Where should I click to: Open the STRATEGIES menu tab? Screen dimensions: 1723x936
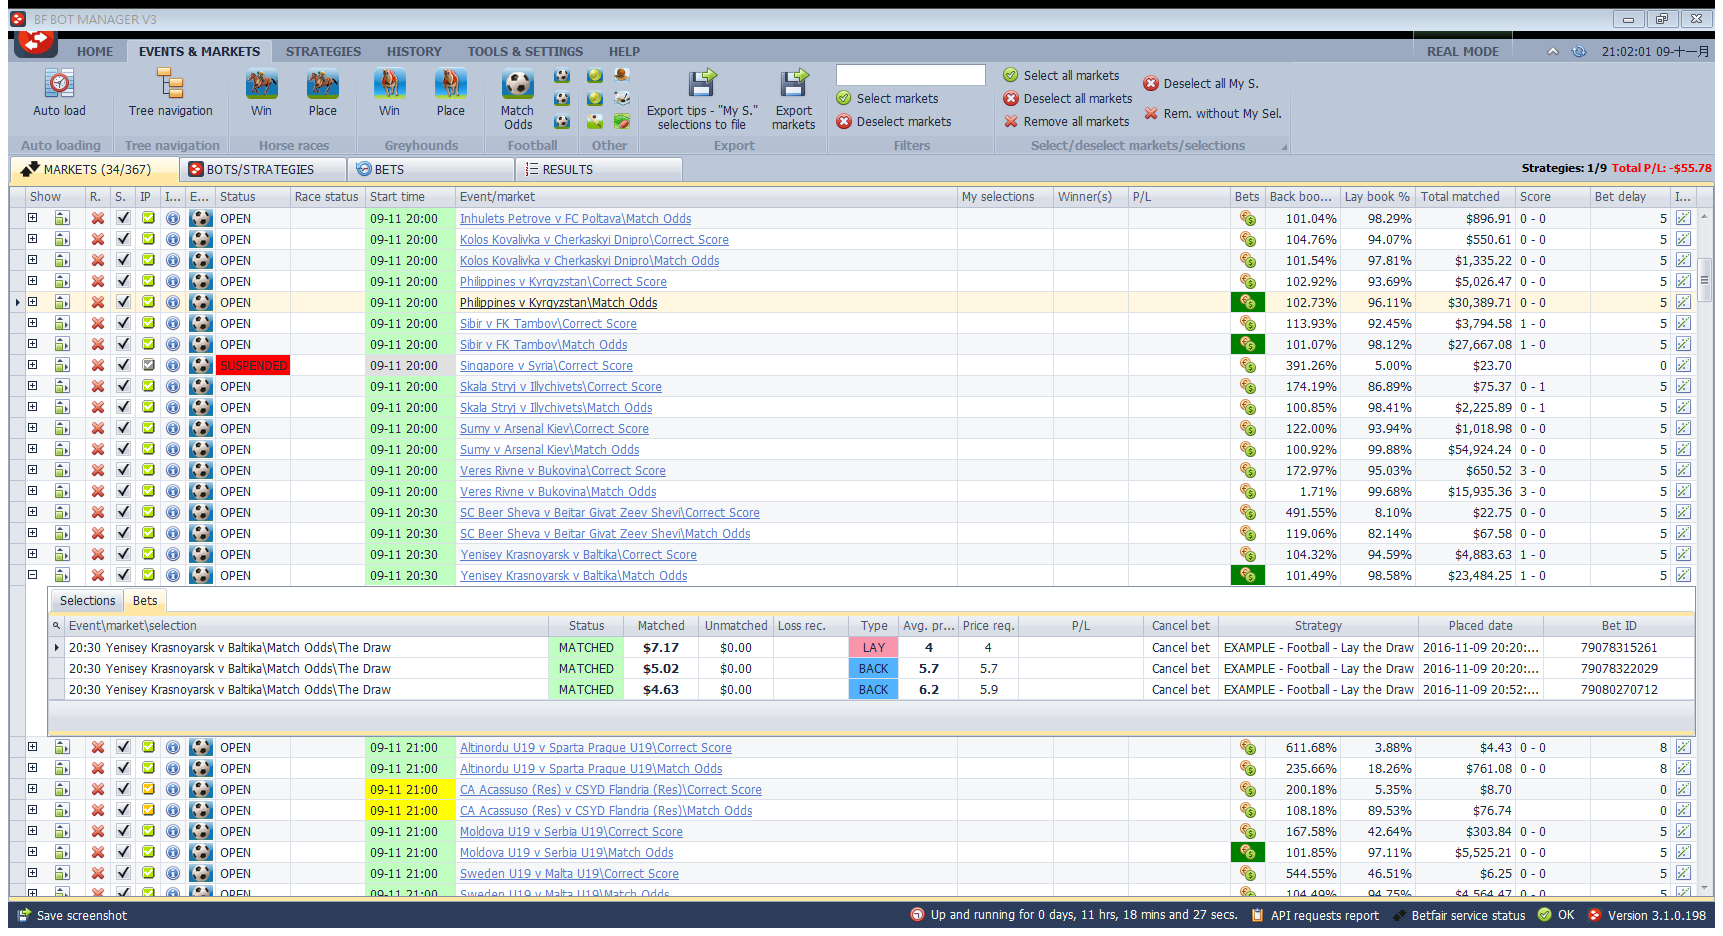(x=323, y=51)
